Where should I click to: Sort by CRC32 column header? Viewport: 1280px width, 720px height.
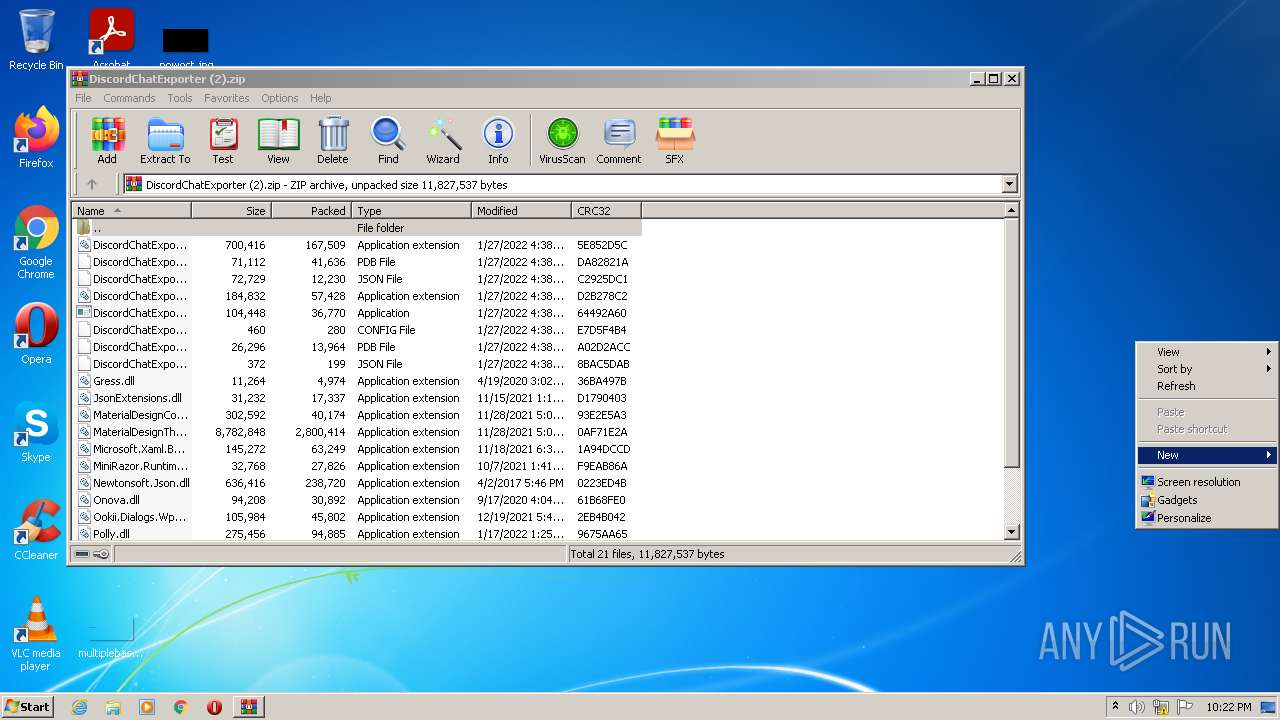pyautogui.click(x=606, y=211)
